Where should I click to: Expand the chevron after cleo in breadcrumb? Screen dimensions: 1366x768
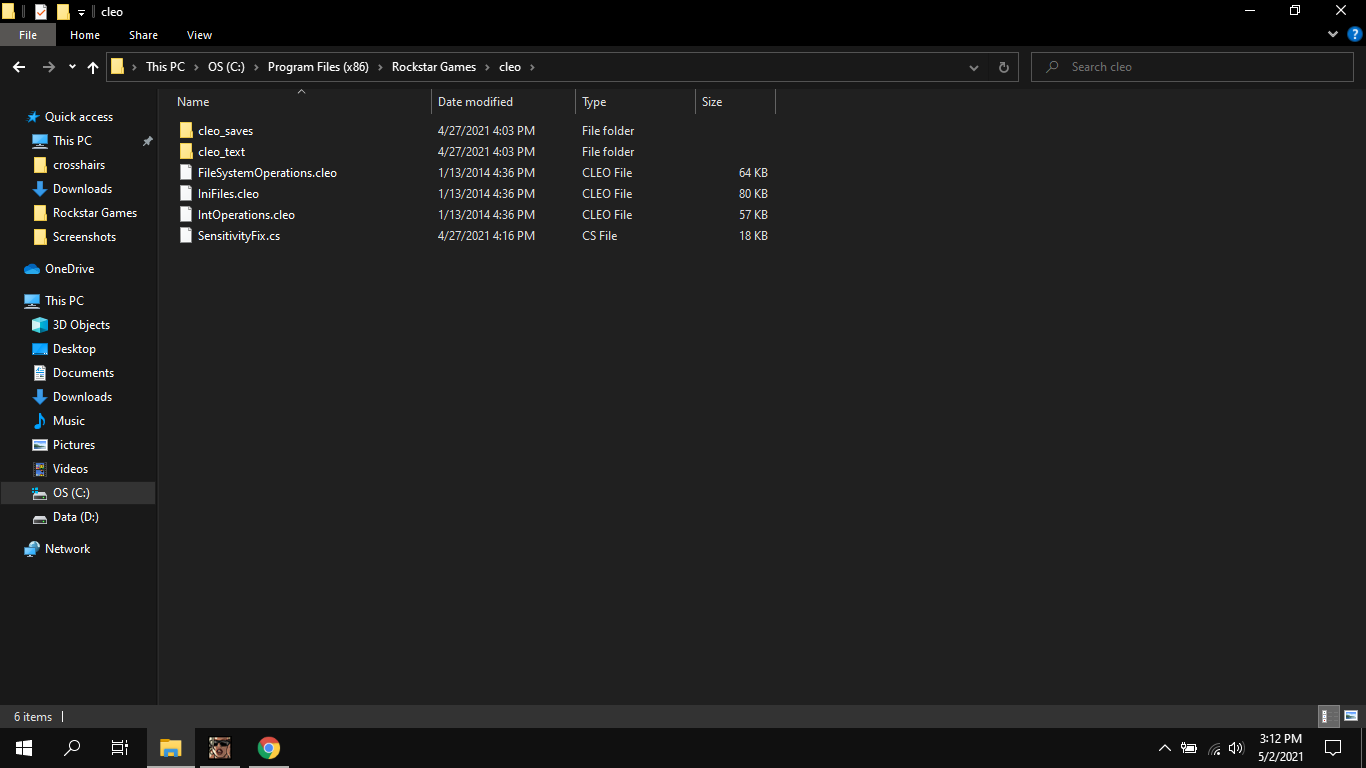click(532, 67)
